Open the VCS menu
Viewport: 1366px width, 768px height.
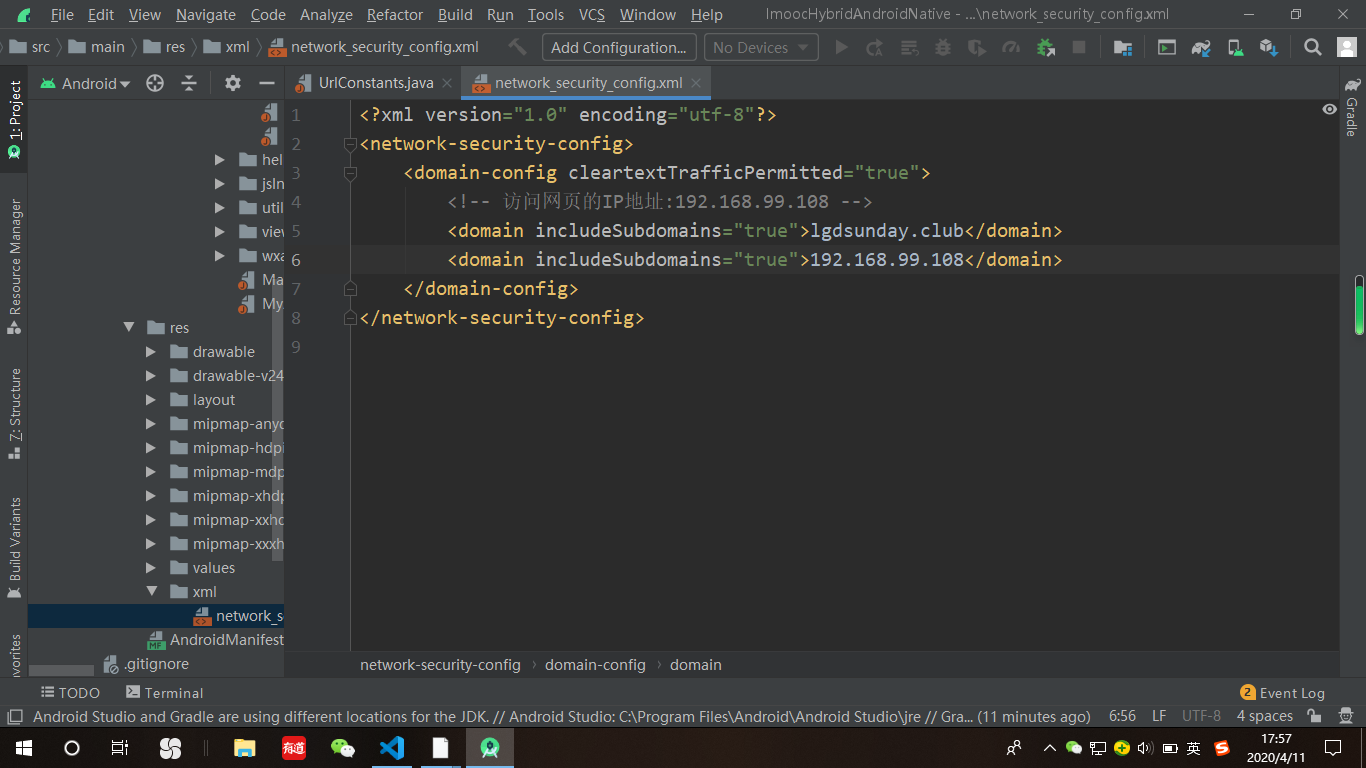592,15
